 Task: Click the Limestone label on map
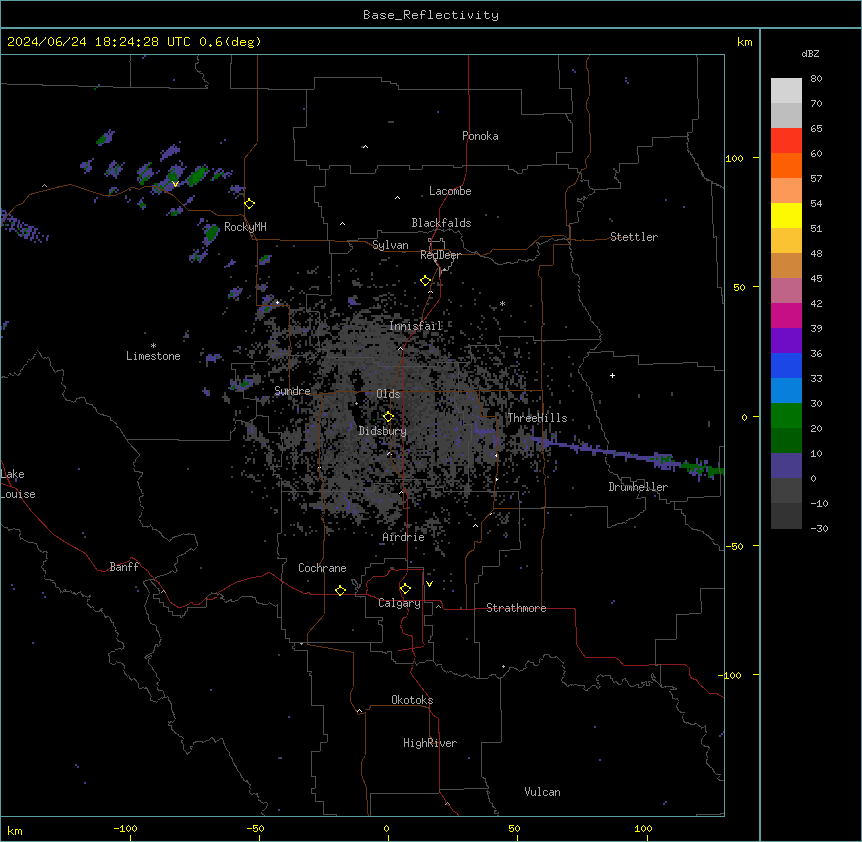[153, 356]
